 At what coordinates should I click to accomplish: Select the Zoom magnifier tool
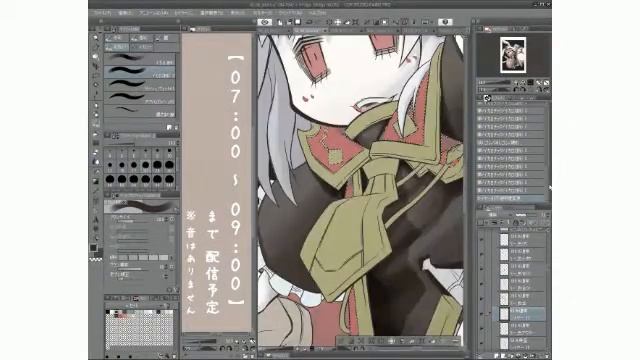tap(96, 38)
